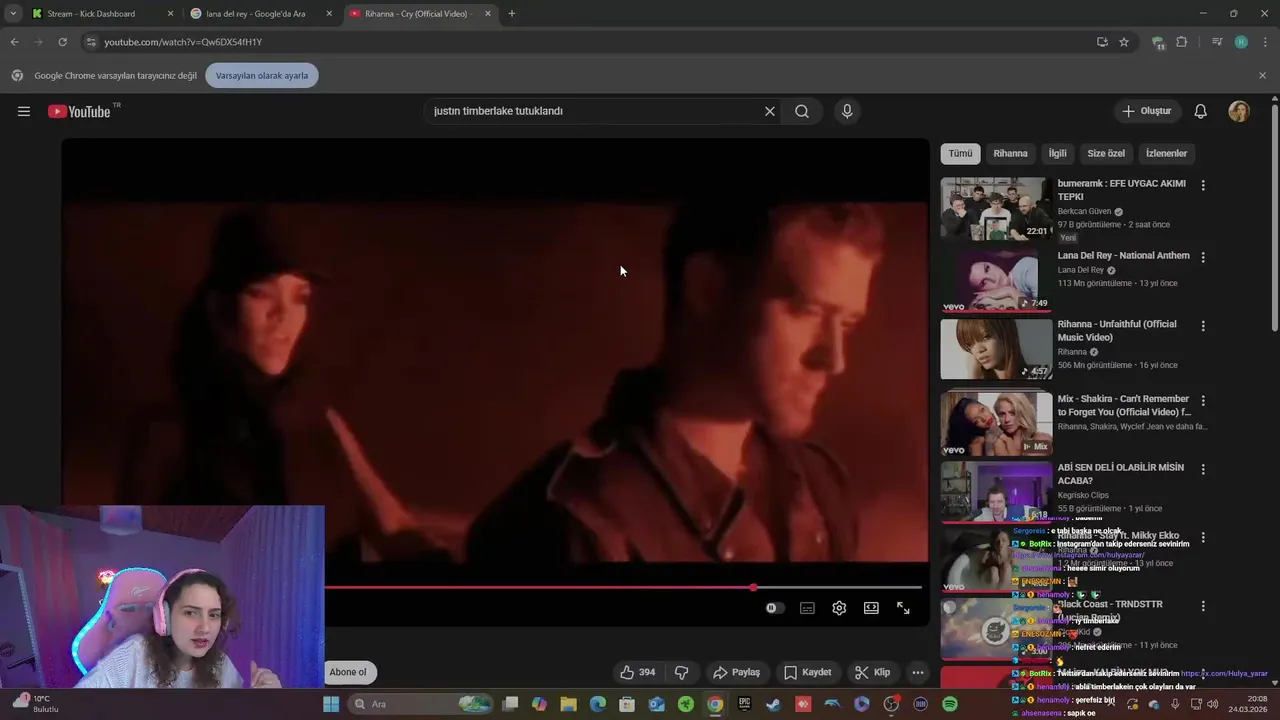Click the Klip clip button
Viewport: 1280px width, 720px height.
(x=872, y=672)
